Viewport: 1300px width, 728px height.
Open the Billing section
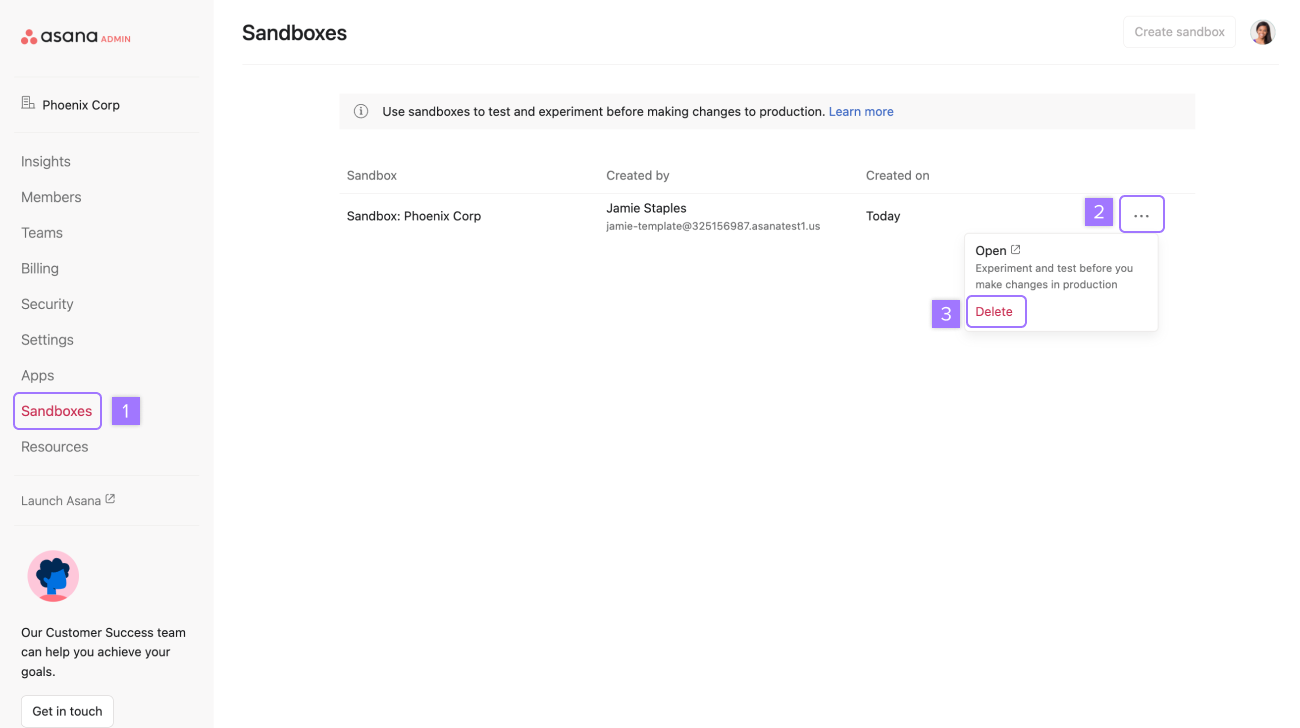point(40,269)
